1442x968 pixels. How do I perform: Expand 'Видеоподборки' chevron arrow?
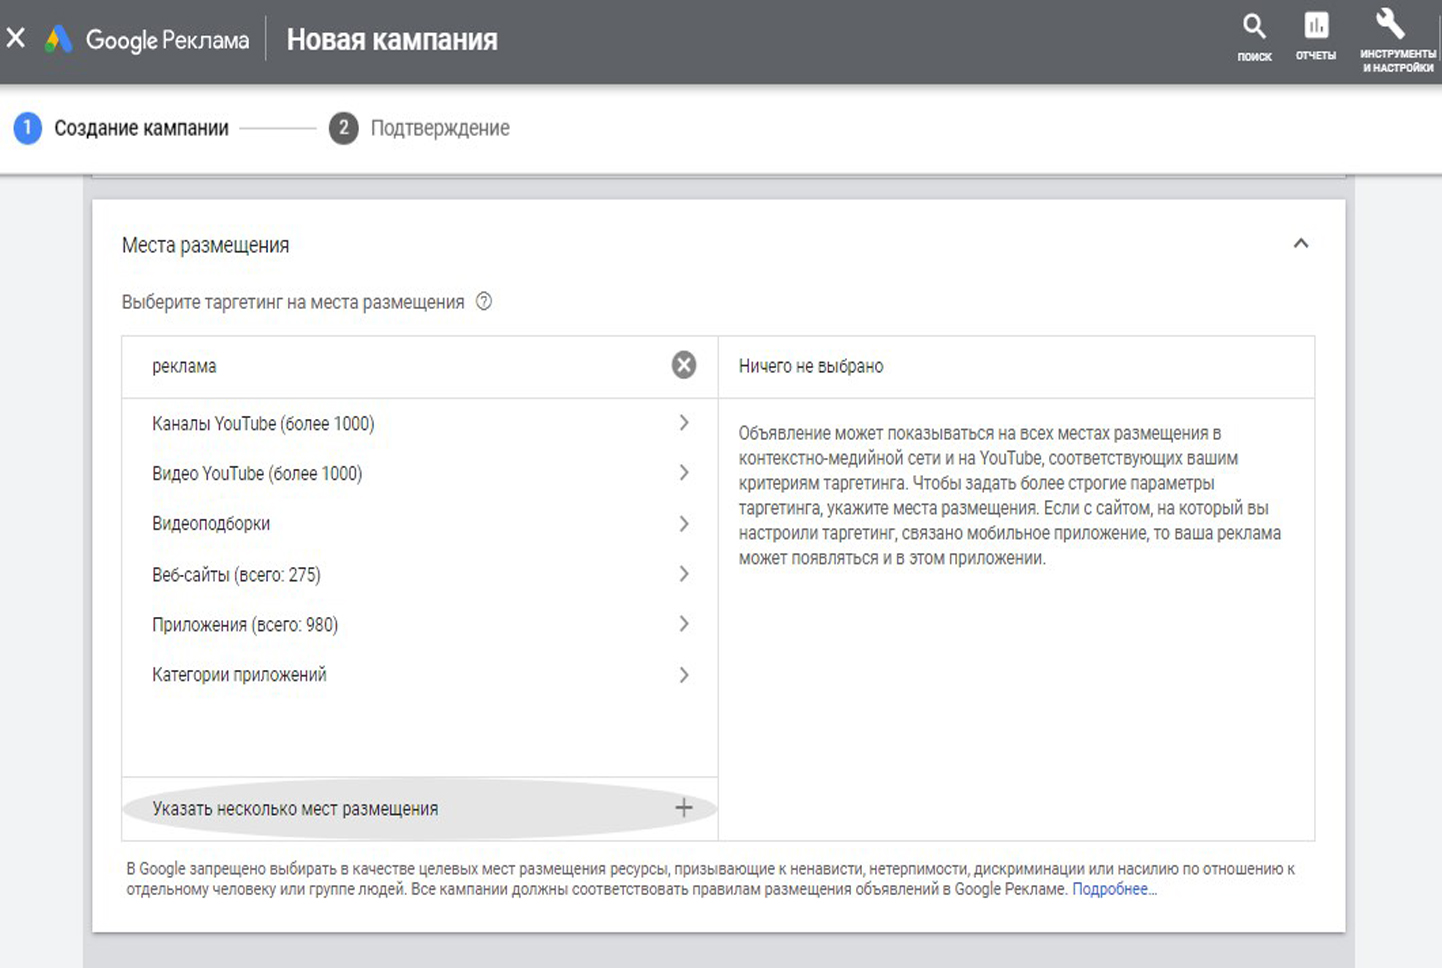pos(684,524)
